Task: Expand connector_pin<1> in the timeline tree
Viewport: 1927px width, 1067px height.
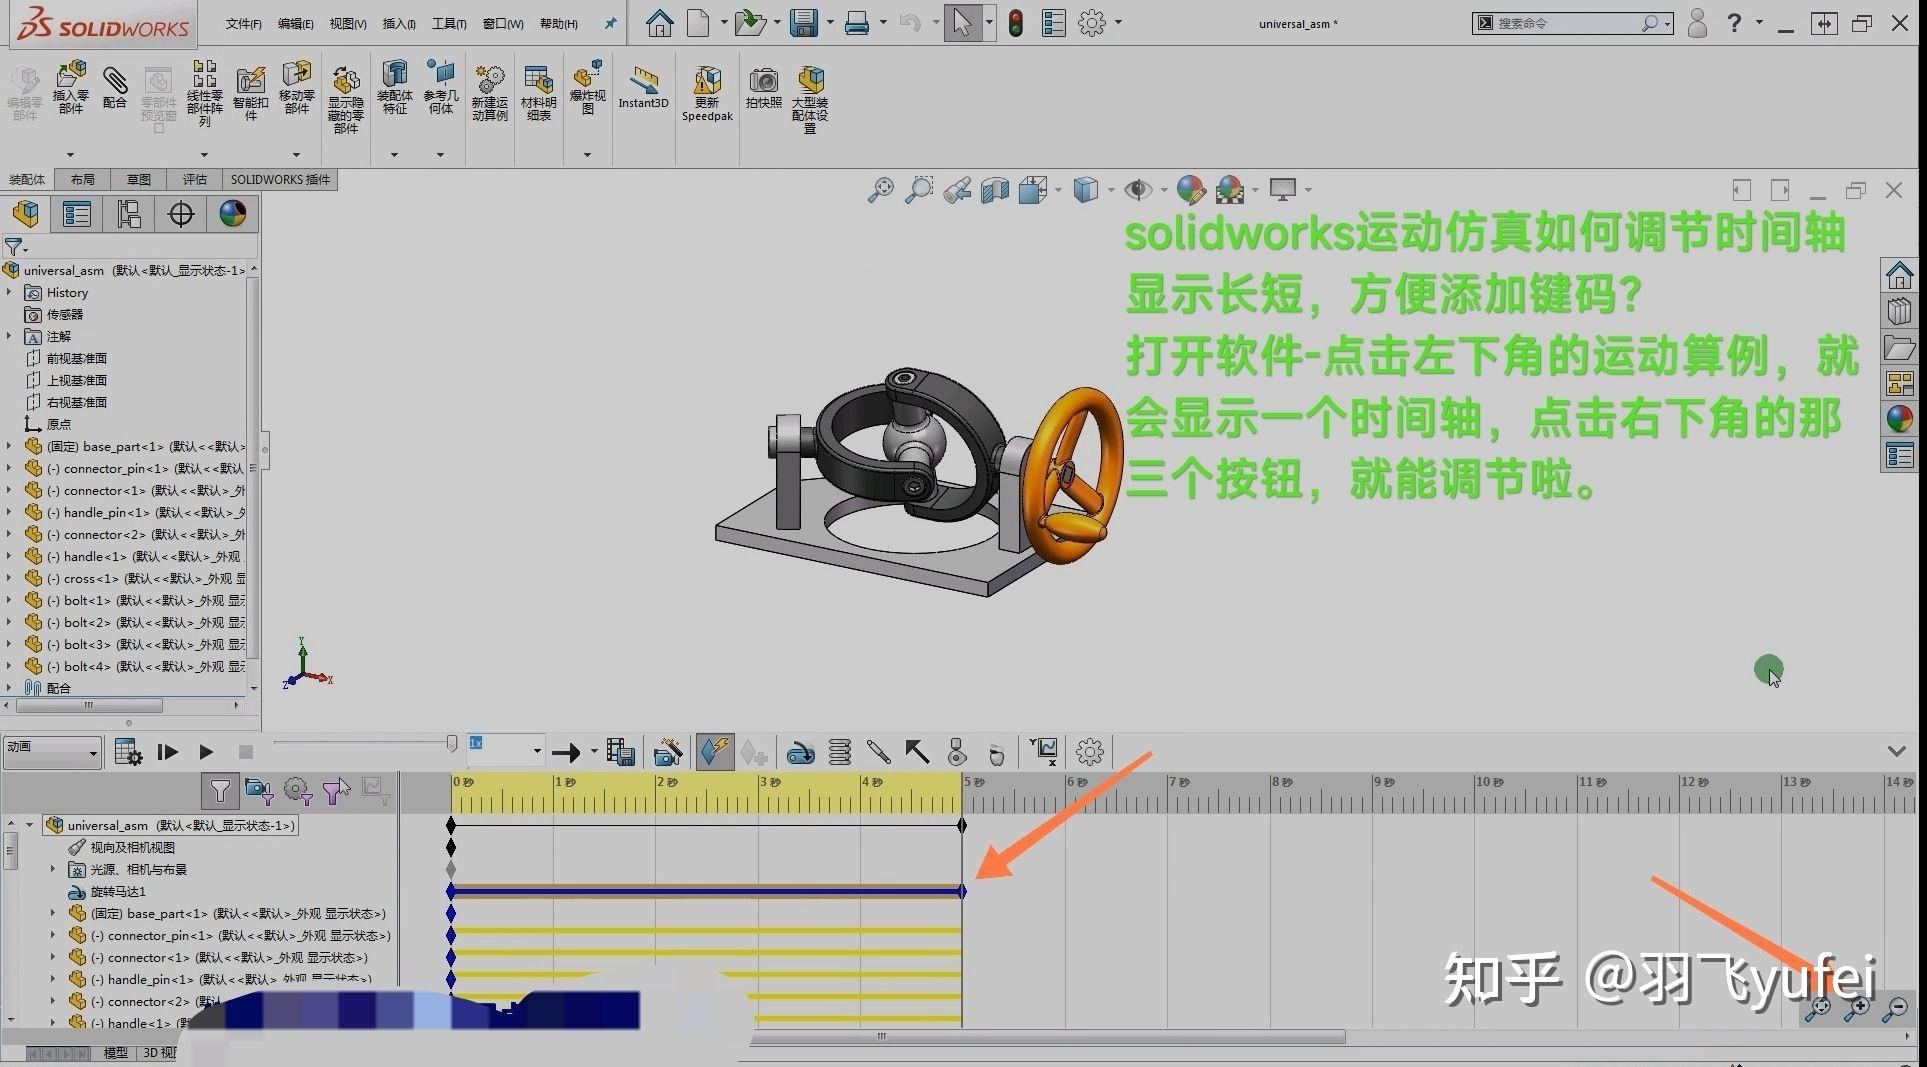Action: coord(53,935)
